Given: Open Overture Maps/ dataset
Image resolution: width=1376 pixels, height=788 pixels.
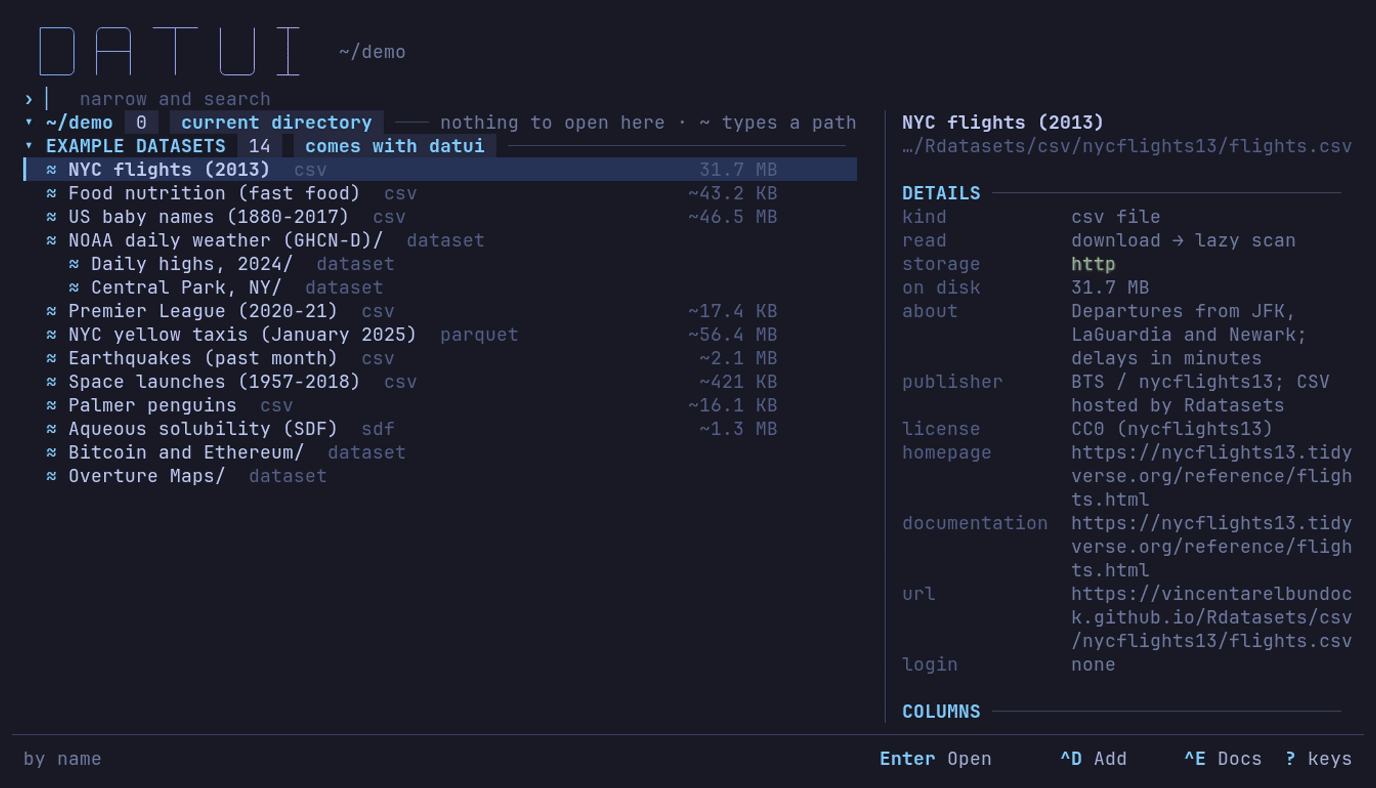Looking at the screenshot, I should click(x=440, y=476).
